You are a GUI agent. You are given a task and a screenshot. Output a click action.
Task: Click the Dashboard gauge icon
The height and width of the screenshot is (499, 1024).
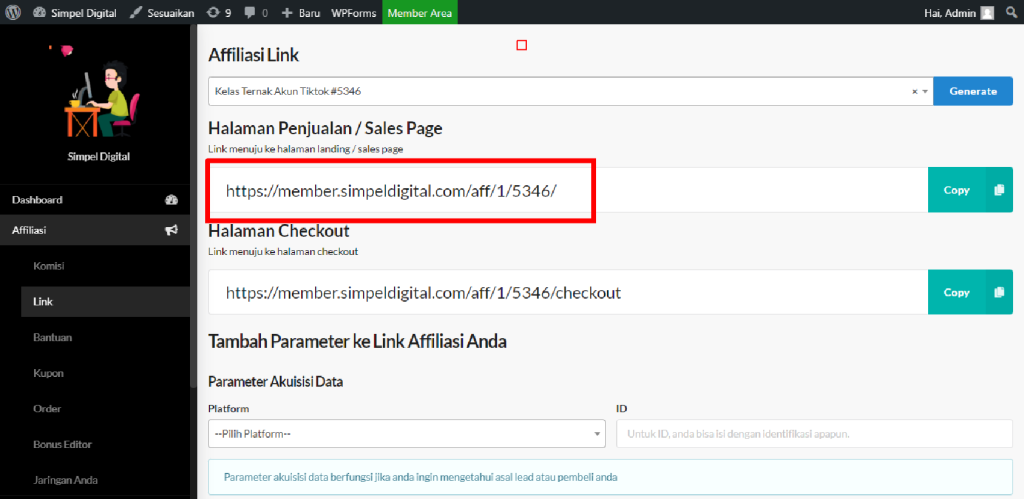pos(171,200)
